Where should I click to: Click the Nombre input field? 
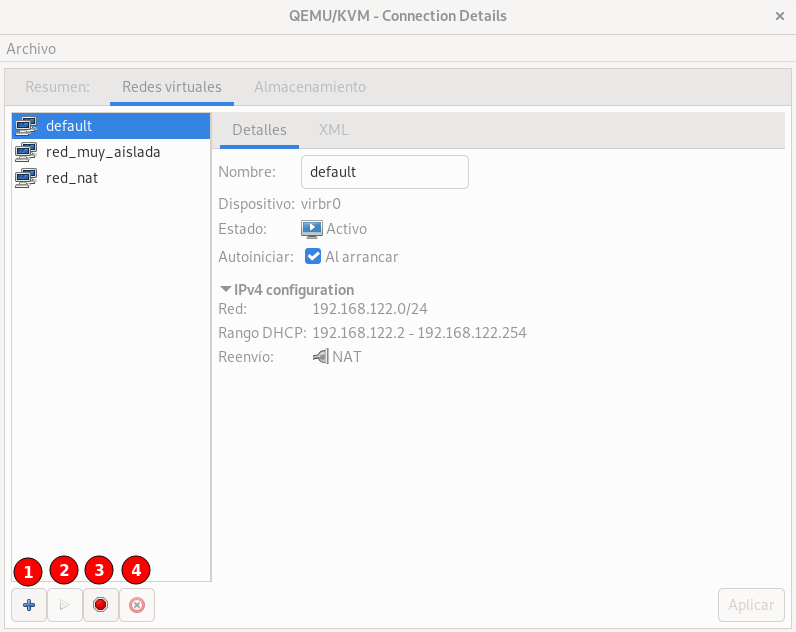385,172
